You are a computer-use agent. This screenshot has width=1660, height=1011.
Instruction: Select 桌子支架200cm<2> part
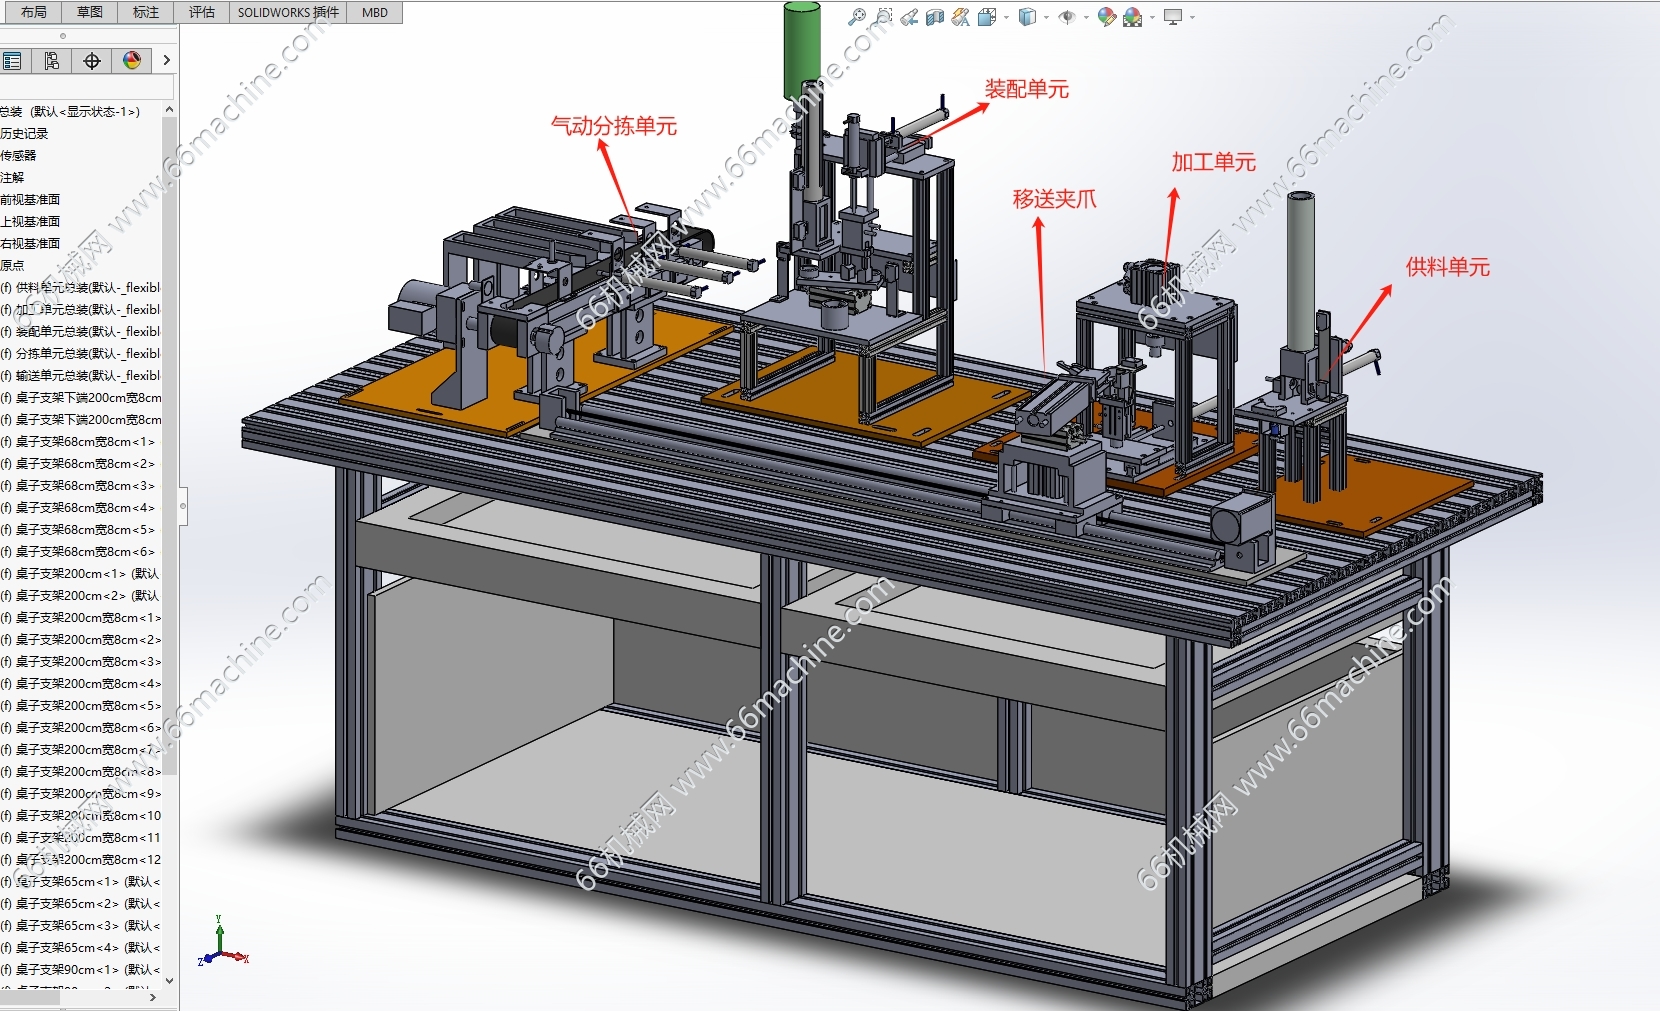[80, 595]
